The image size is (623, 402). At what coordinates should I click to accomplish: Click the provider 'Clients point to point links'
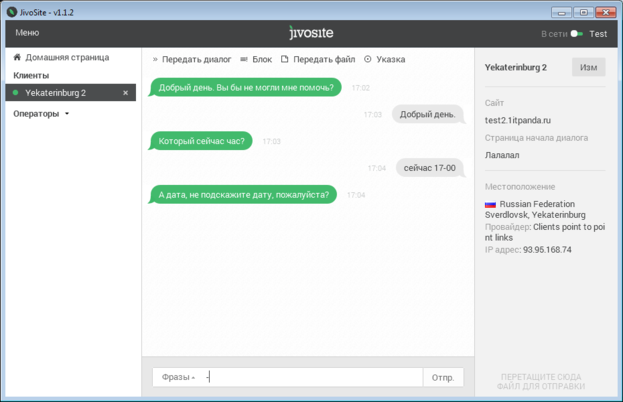tap(545, 232)
